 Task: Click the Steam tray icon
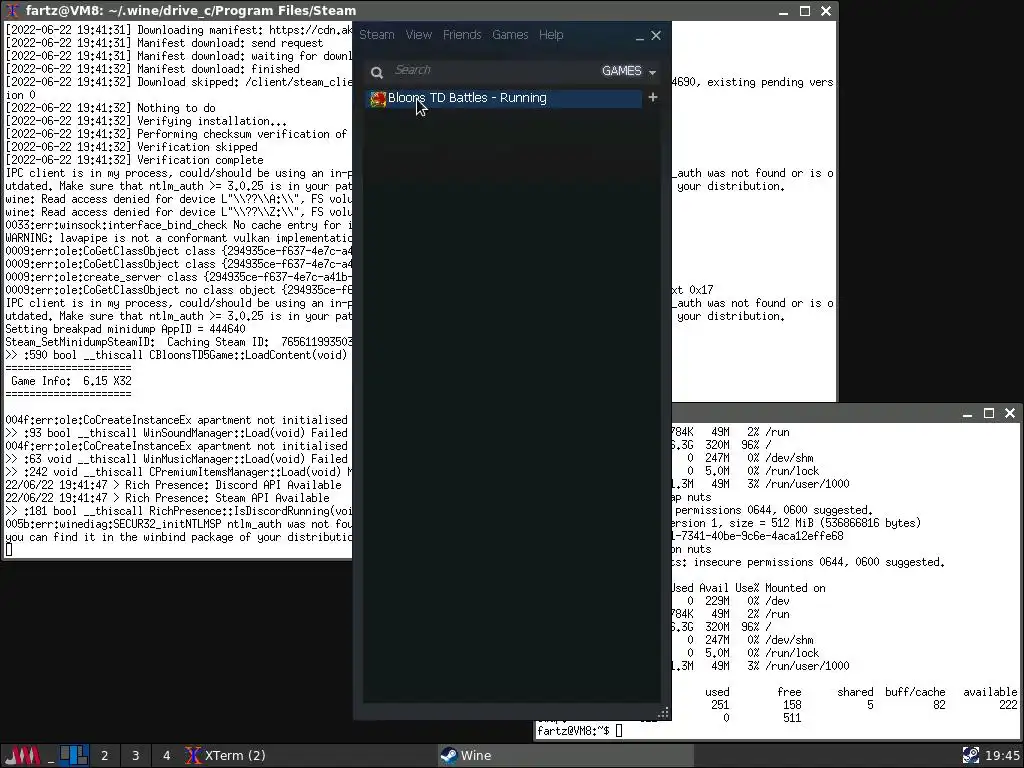coord(970,756)
